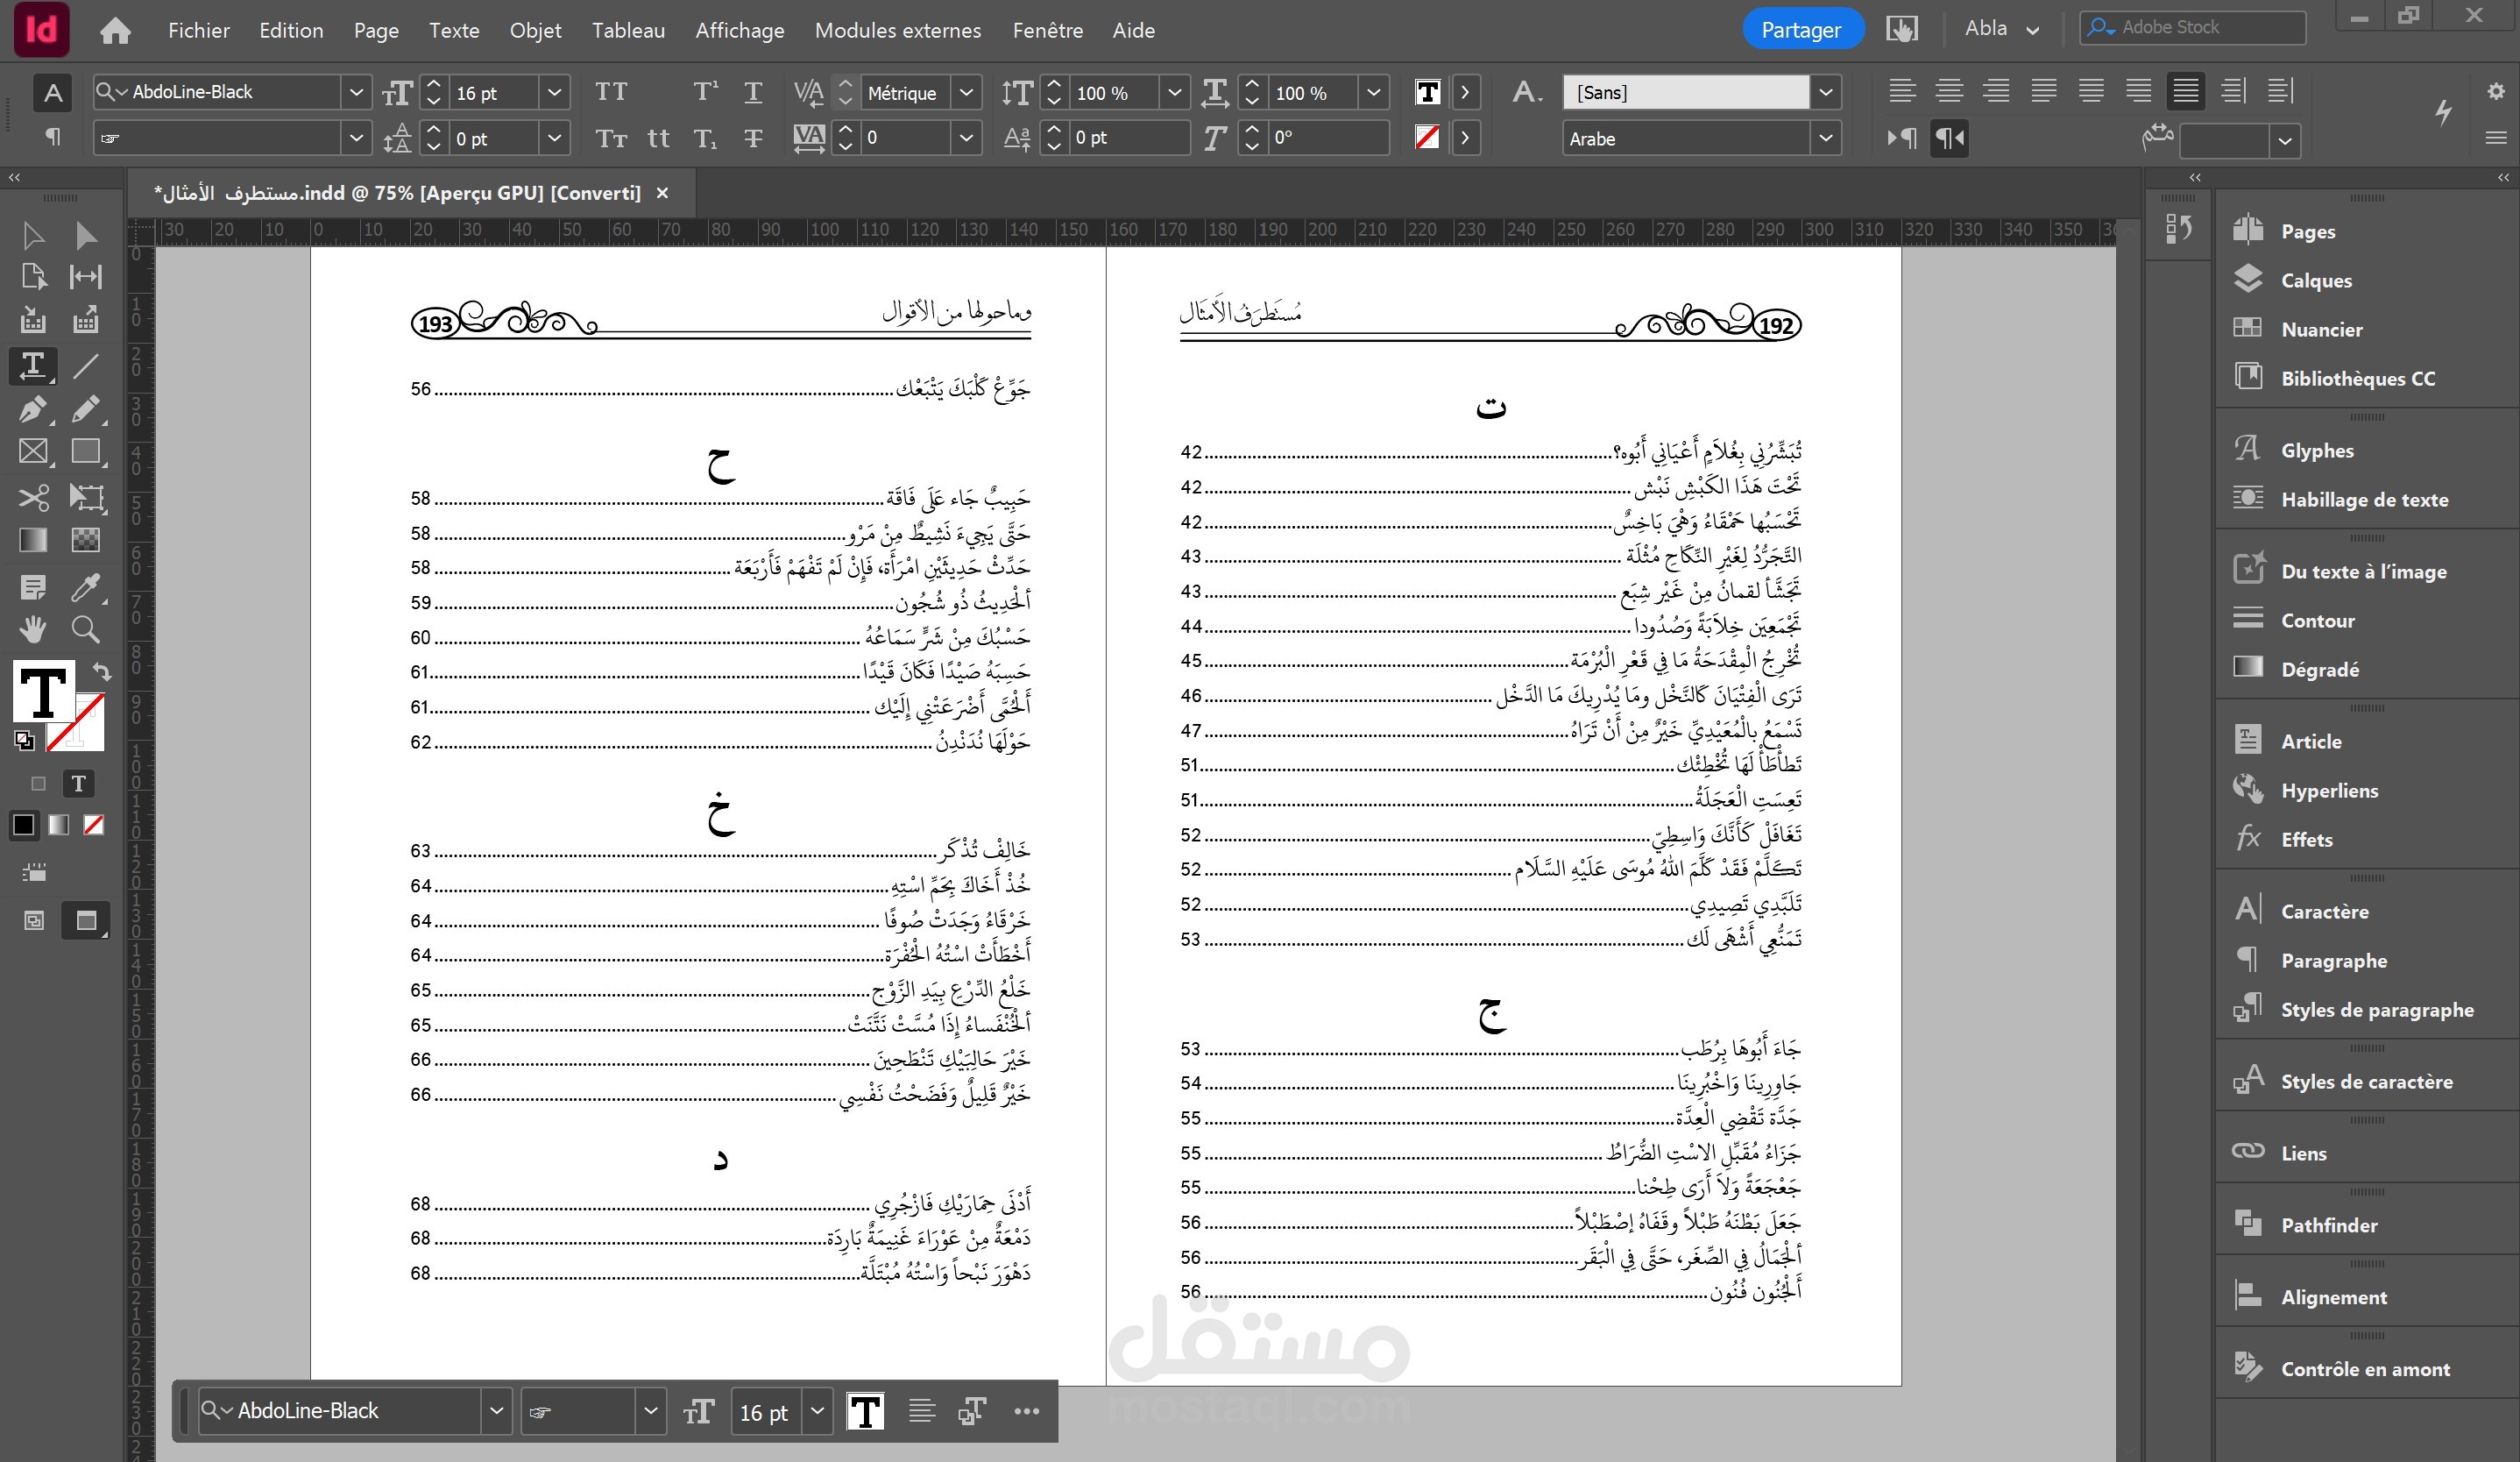This screenshot has height=1462, width=2520.
Task: Select the Type tool in toolbox
Action: [x=33, y=365]
